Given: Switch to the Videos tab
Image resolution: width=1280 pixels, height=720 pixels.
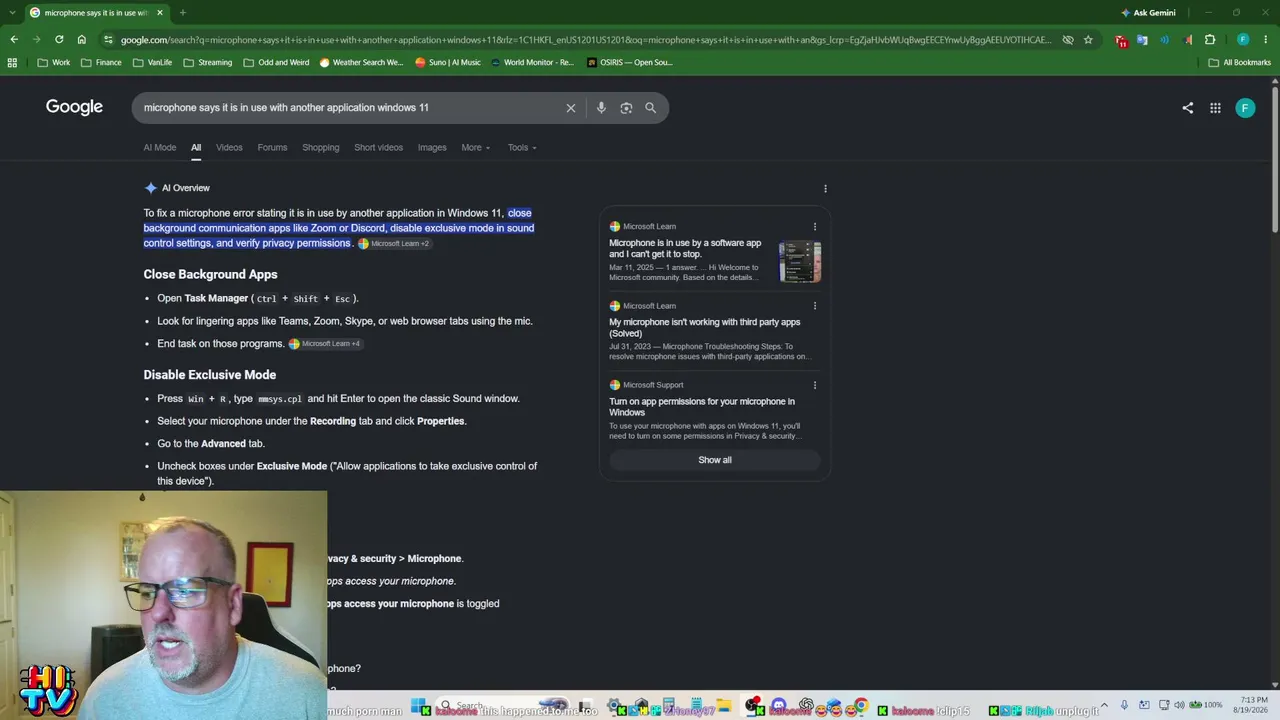Looking at the screenshot, I should [x=229, y=147].
